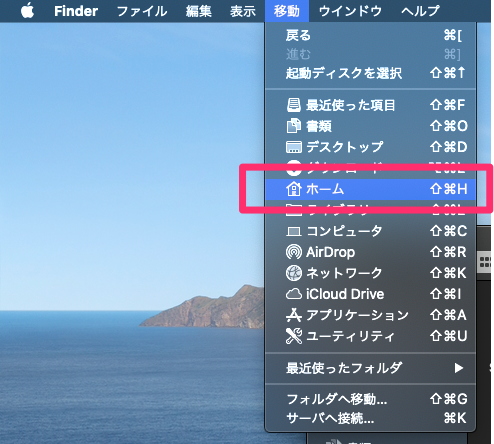Viewport: 494px width, 444px height.
Task: Select ネットワーク menu label
Action: tap(344, 273)
